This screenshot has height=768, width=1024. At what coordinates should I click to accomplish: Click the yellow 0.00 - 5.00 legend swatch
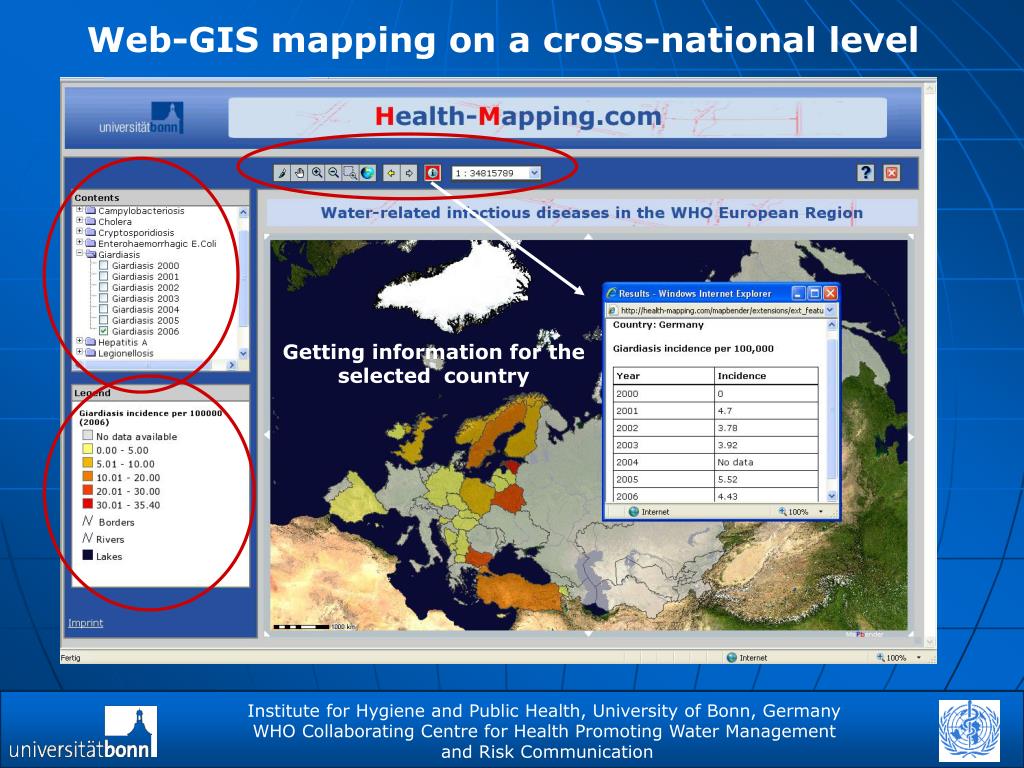pyautogui.click(x=88, y=449)
